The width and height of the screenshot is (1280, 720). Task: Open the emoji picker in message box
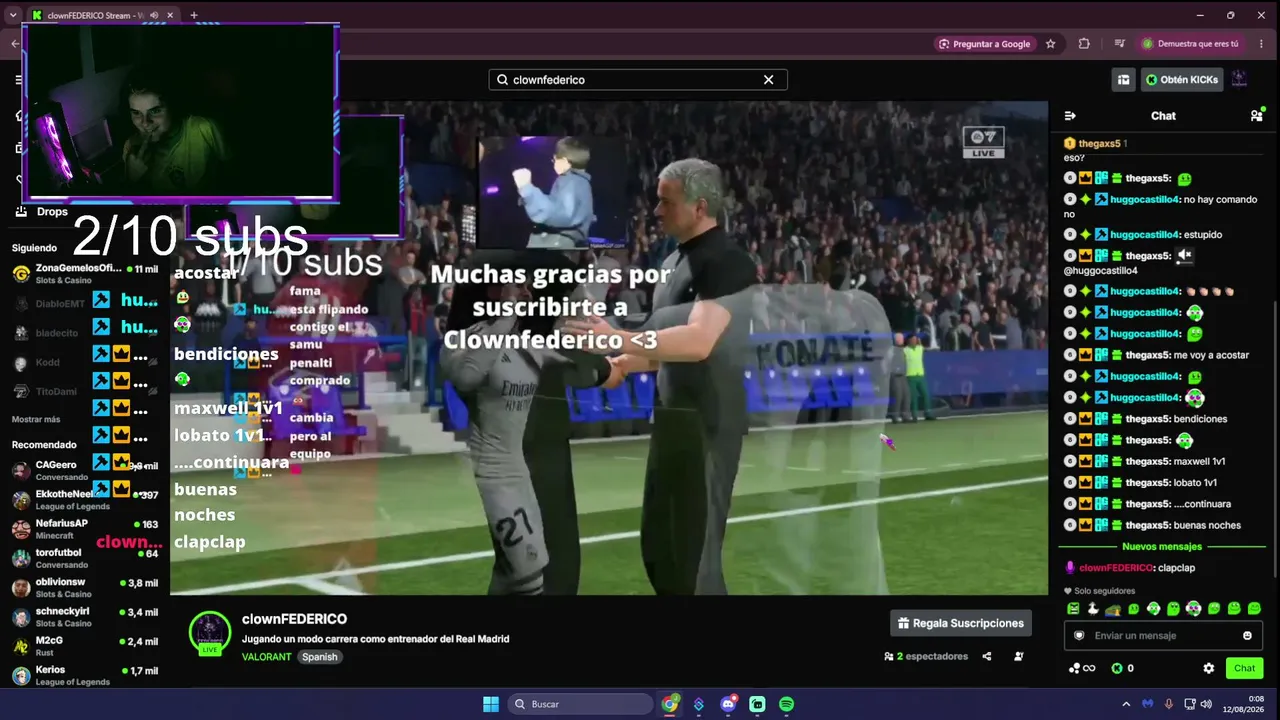(x=1247, y=635)
